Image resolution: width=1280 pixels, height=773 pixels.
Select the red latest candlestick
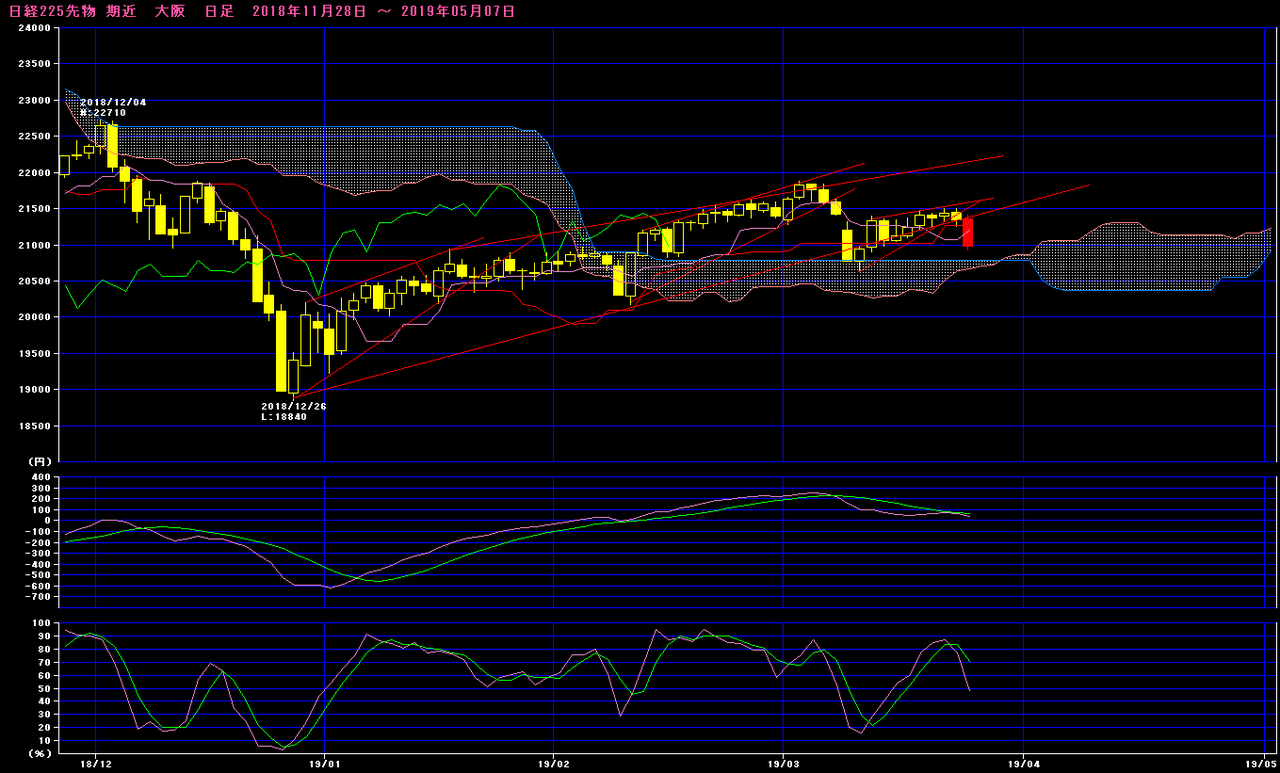click(968, 232)
